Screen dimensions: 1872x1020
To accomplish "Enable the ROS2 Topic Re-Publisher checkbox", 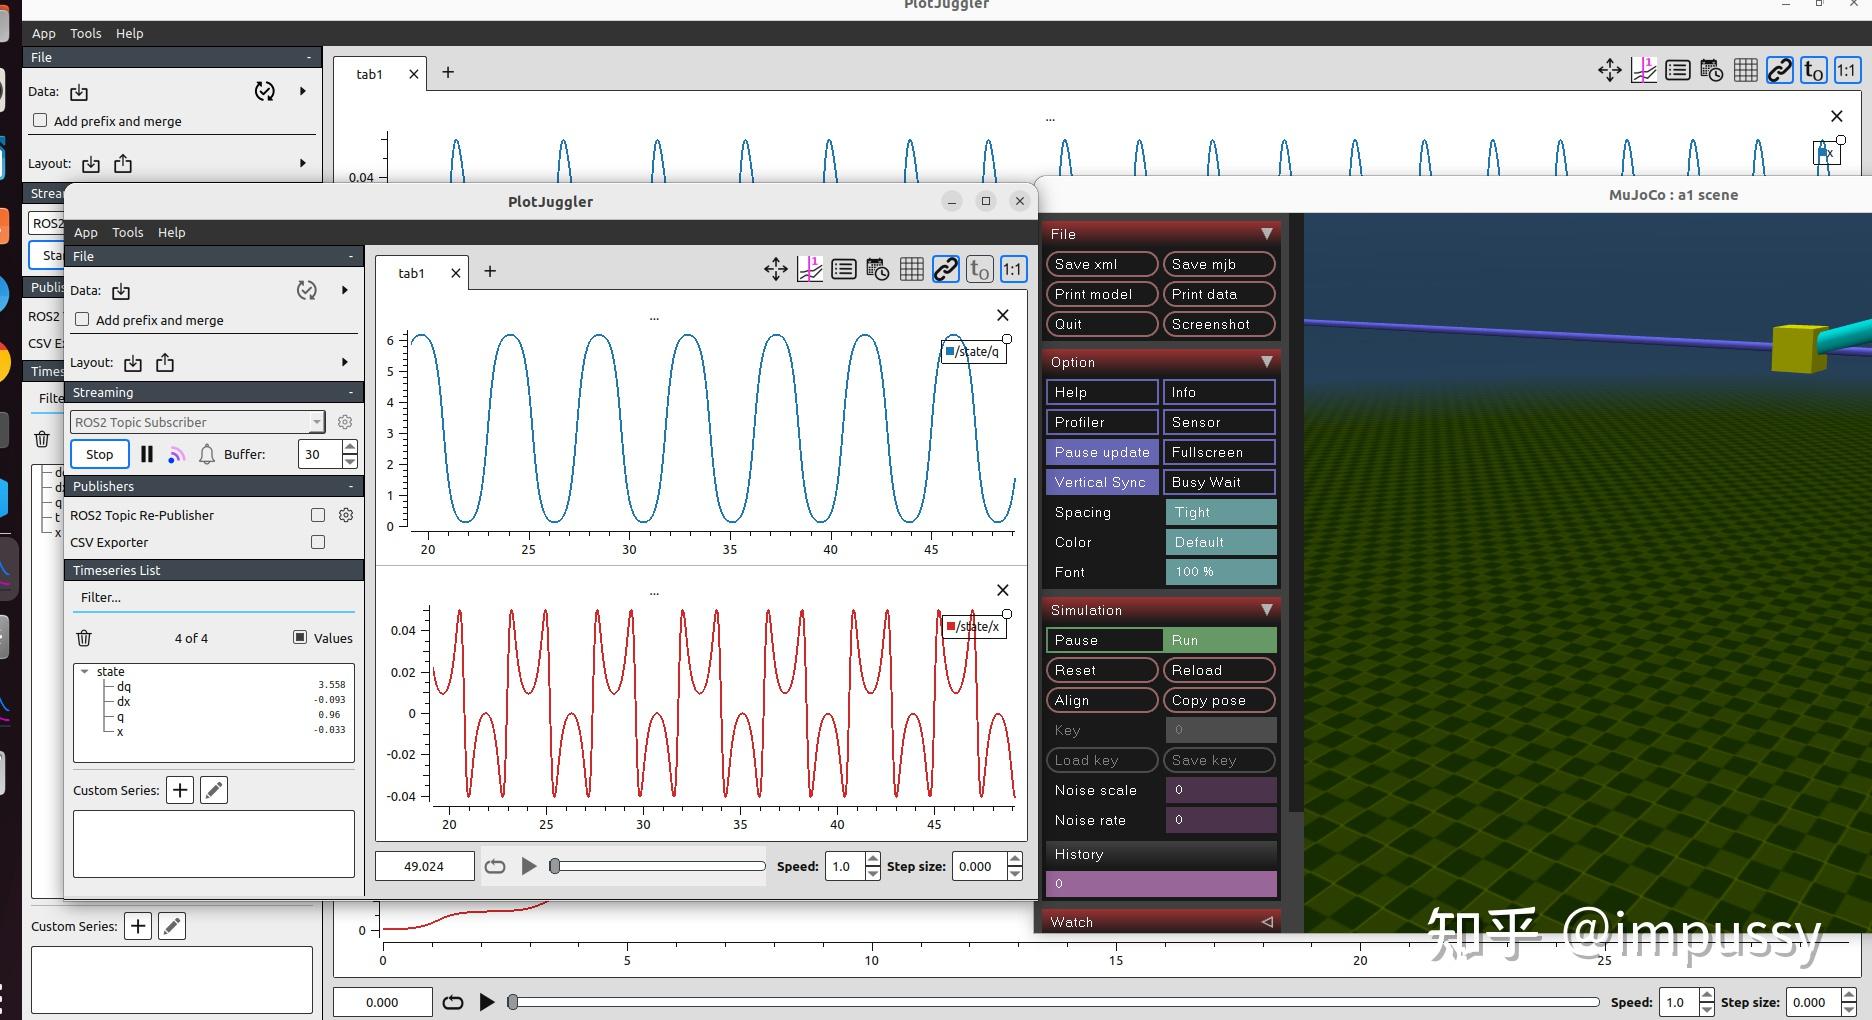I will [318, 515].
